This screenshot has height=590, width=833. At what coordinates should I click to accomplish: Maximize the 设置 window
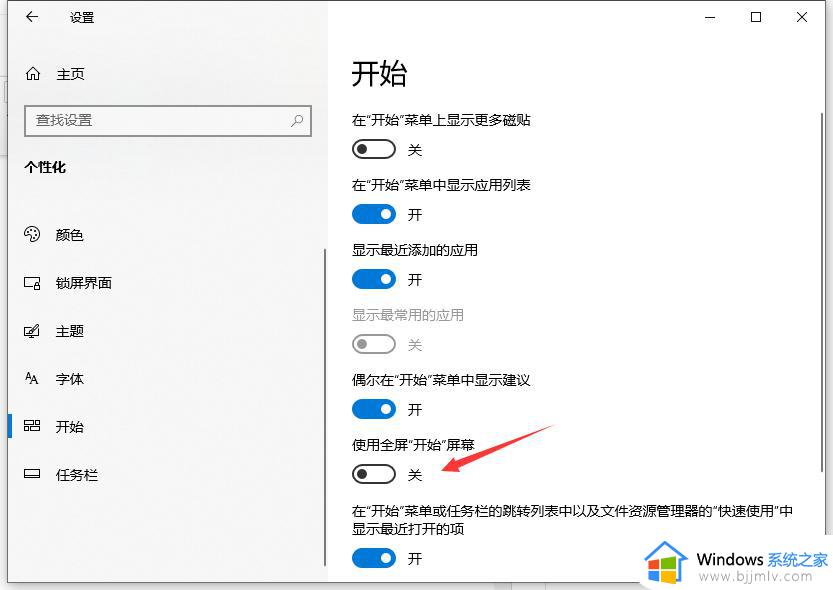coord(755,18)
